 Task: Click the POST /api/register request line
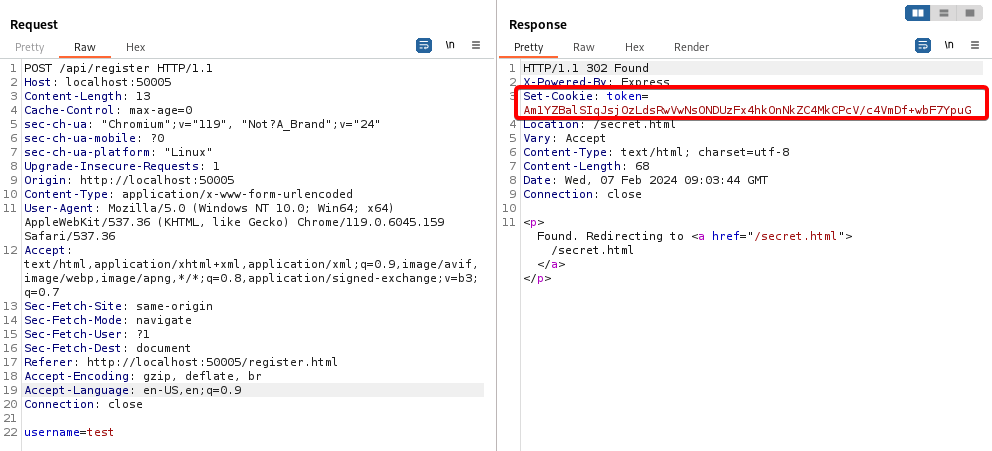tap(118, 68)
